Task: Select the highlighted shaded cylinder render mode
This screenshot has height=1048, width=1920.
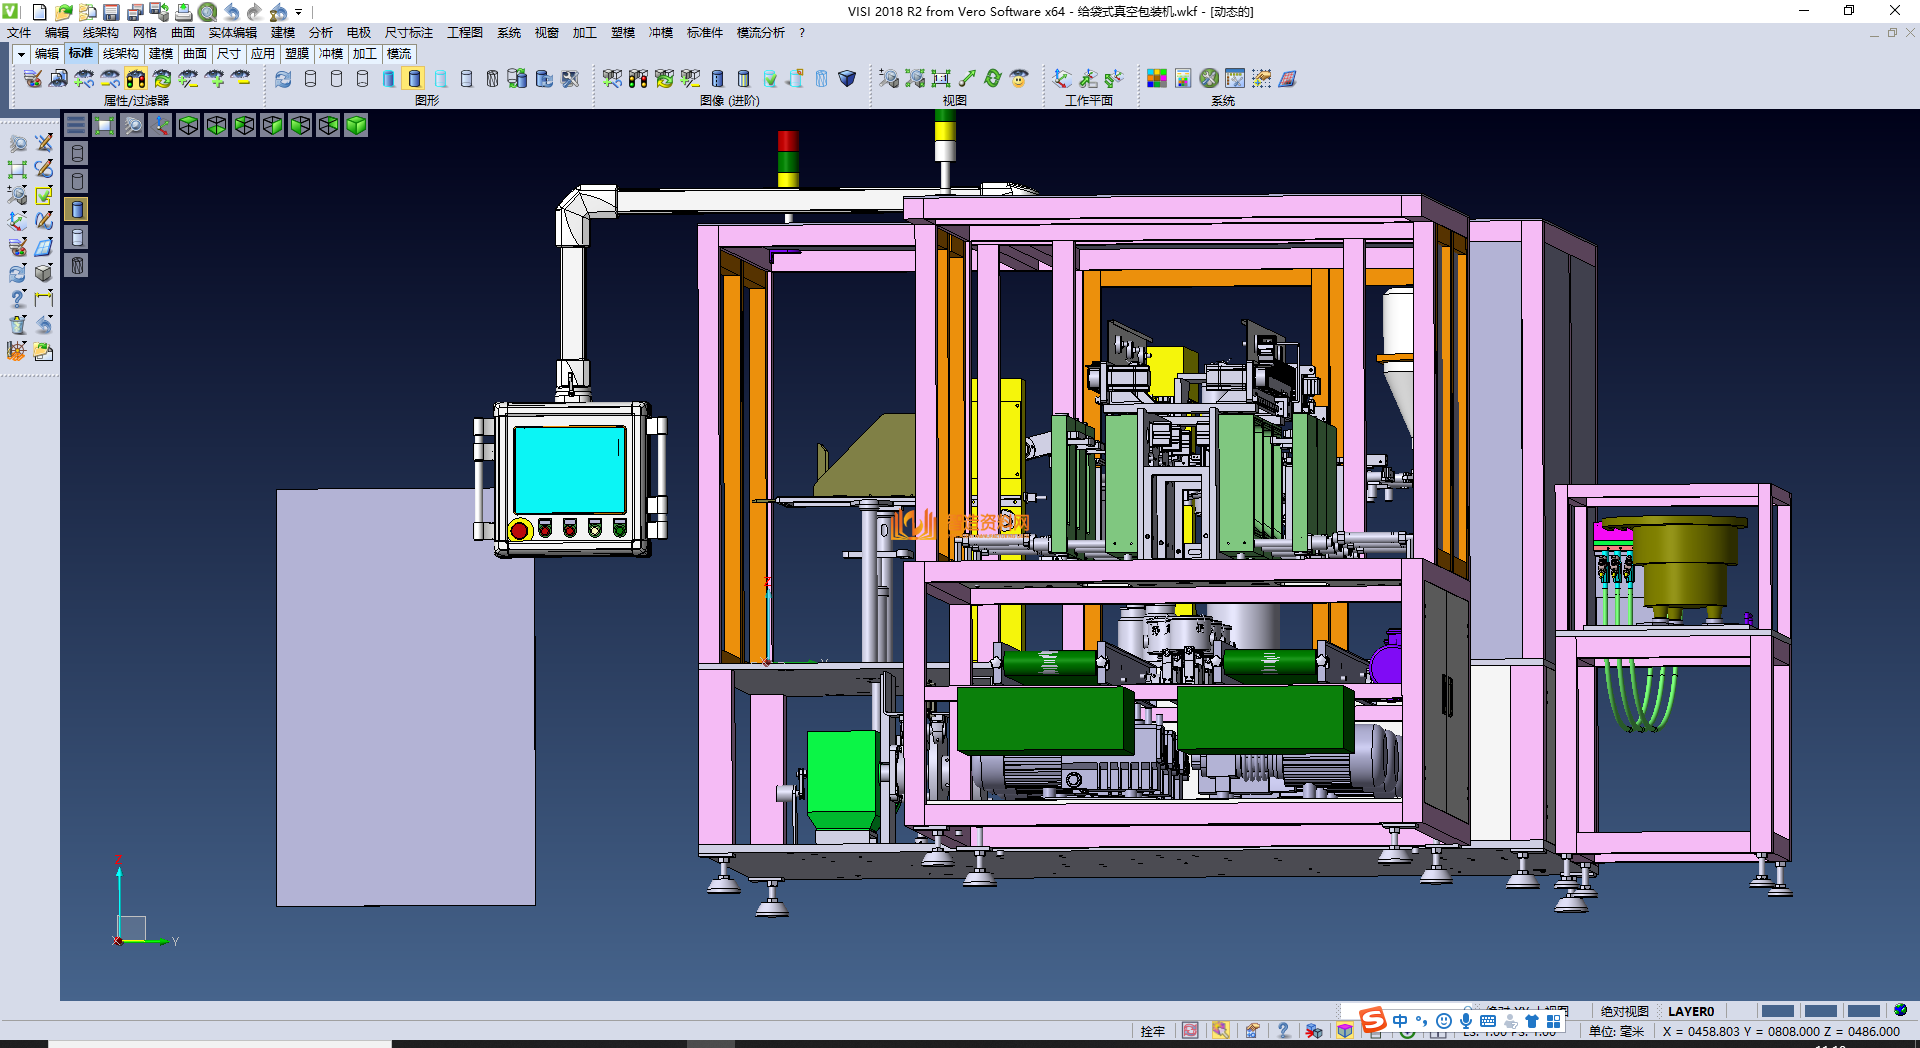Action: coord(414,79)
